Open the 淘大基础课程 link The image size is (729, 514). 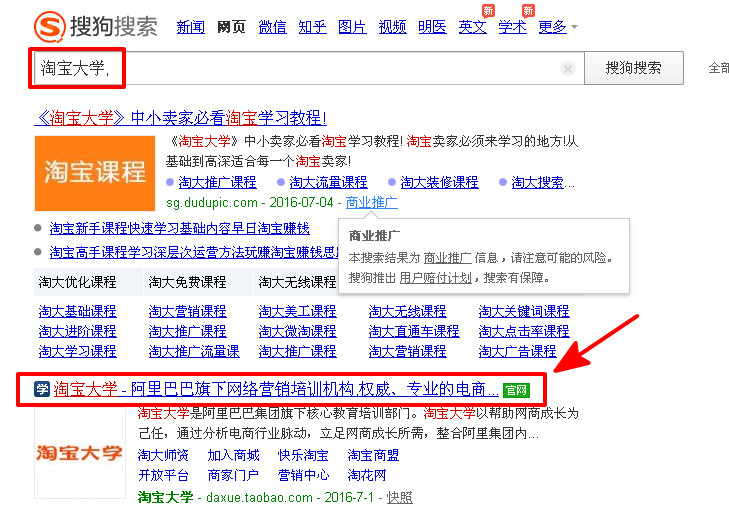78,311
